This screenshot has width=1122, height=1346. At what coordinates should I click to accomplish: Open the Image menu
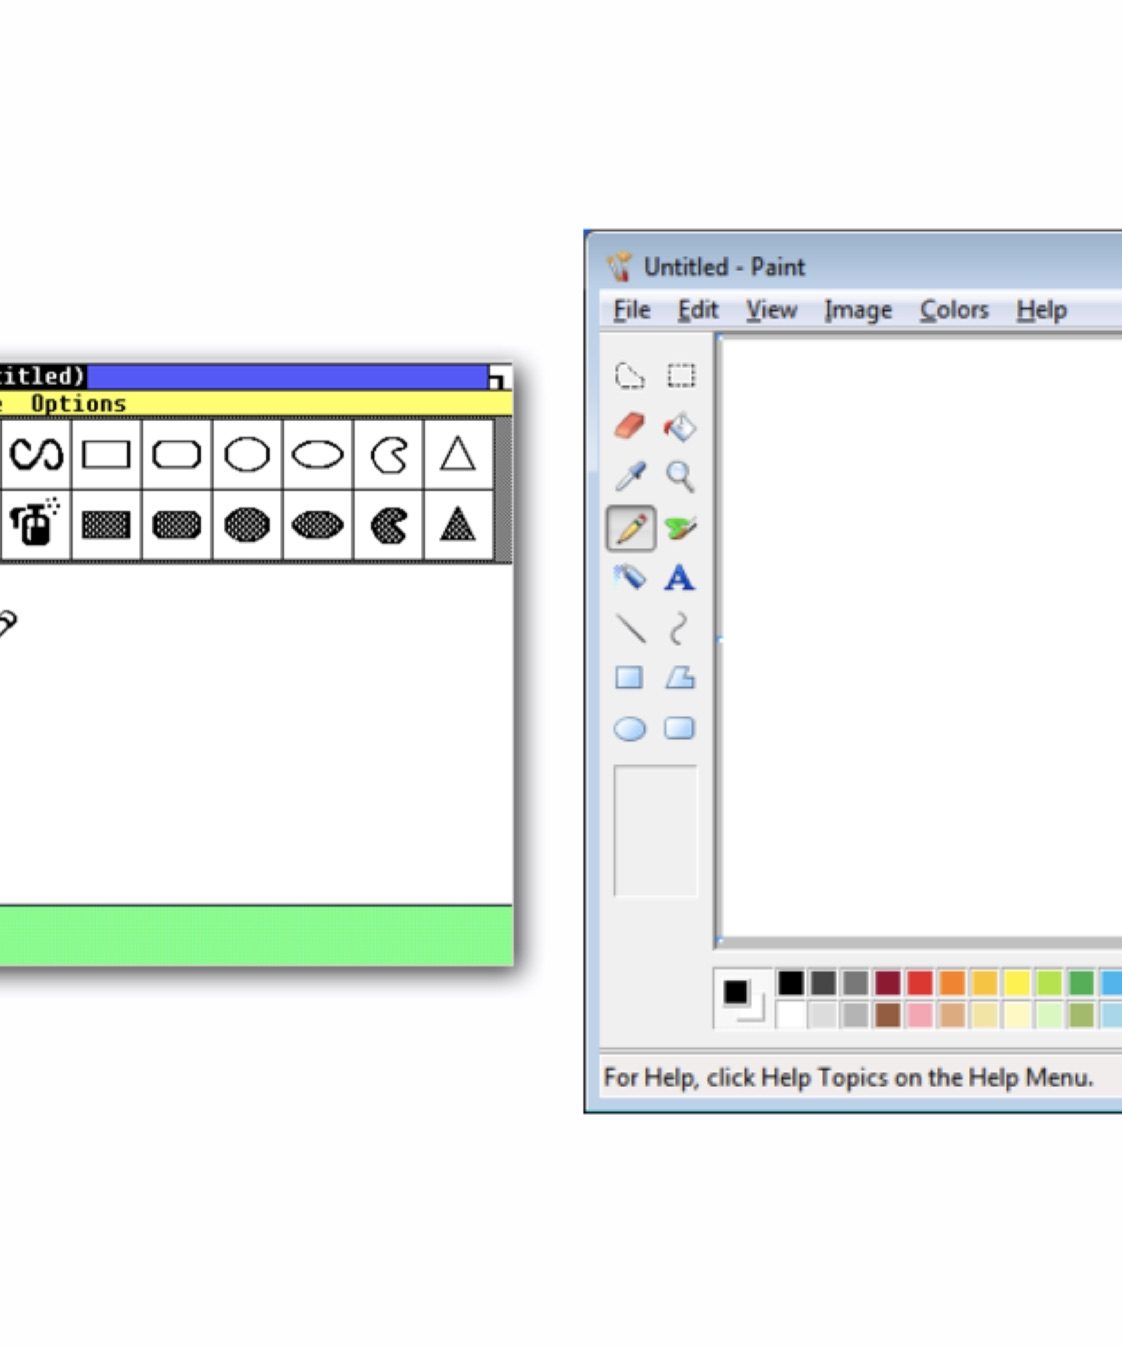(x=857, y=310)
